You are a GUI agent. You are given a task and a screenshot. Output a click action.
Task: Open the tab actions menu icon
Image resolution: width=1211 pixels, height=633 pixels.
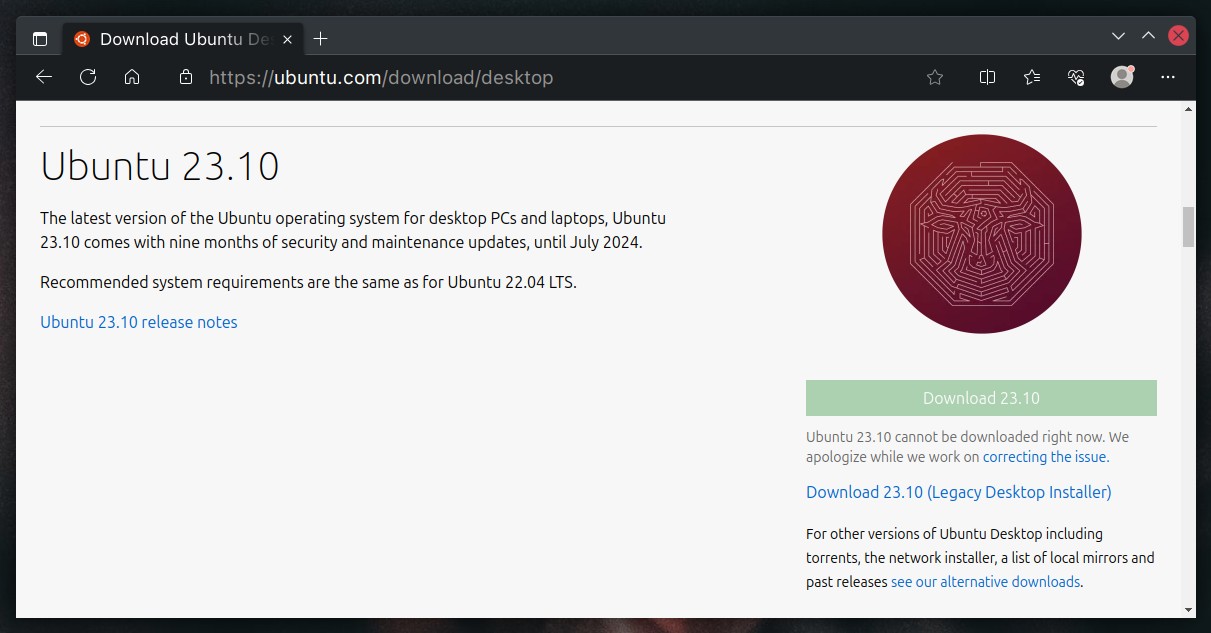[40, 39]
